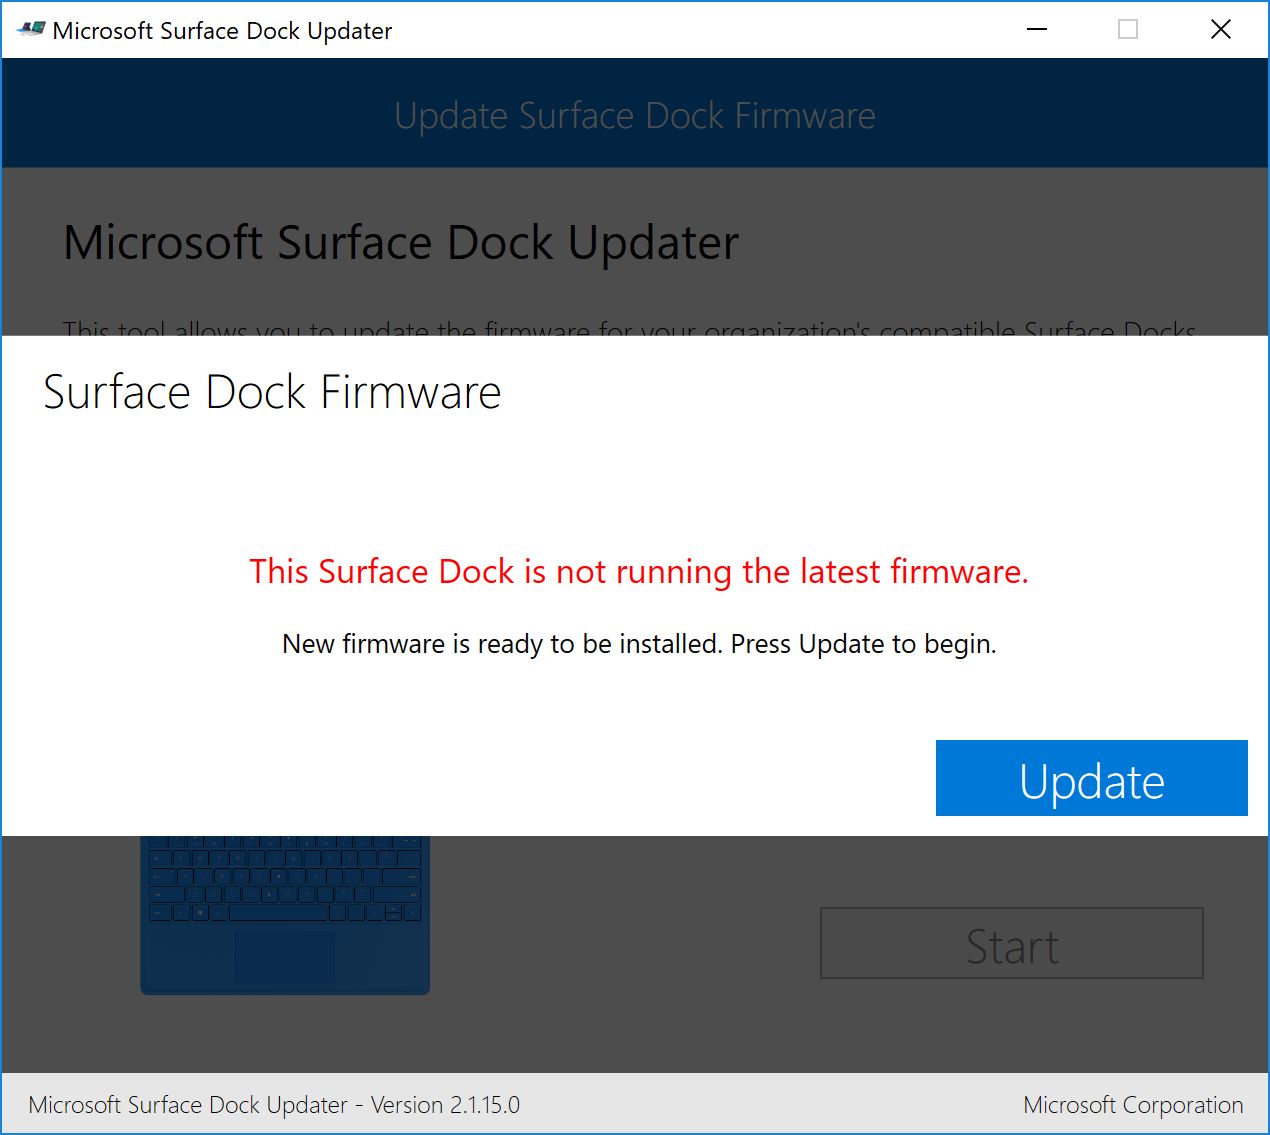The height and width of the screenshot is (1135, 1270).
Task: Click the window title text in the title bar
Action: pyautogui.click(x=222, y=31)
